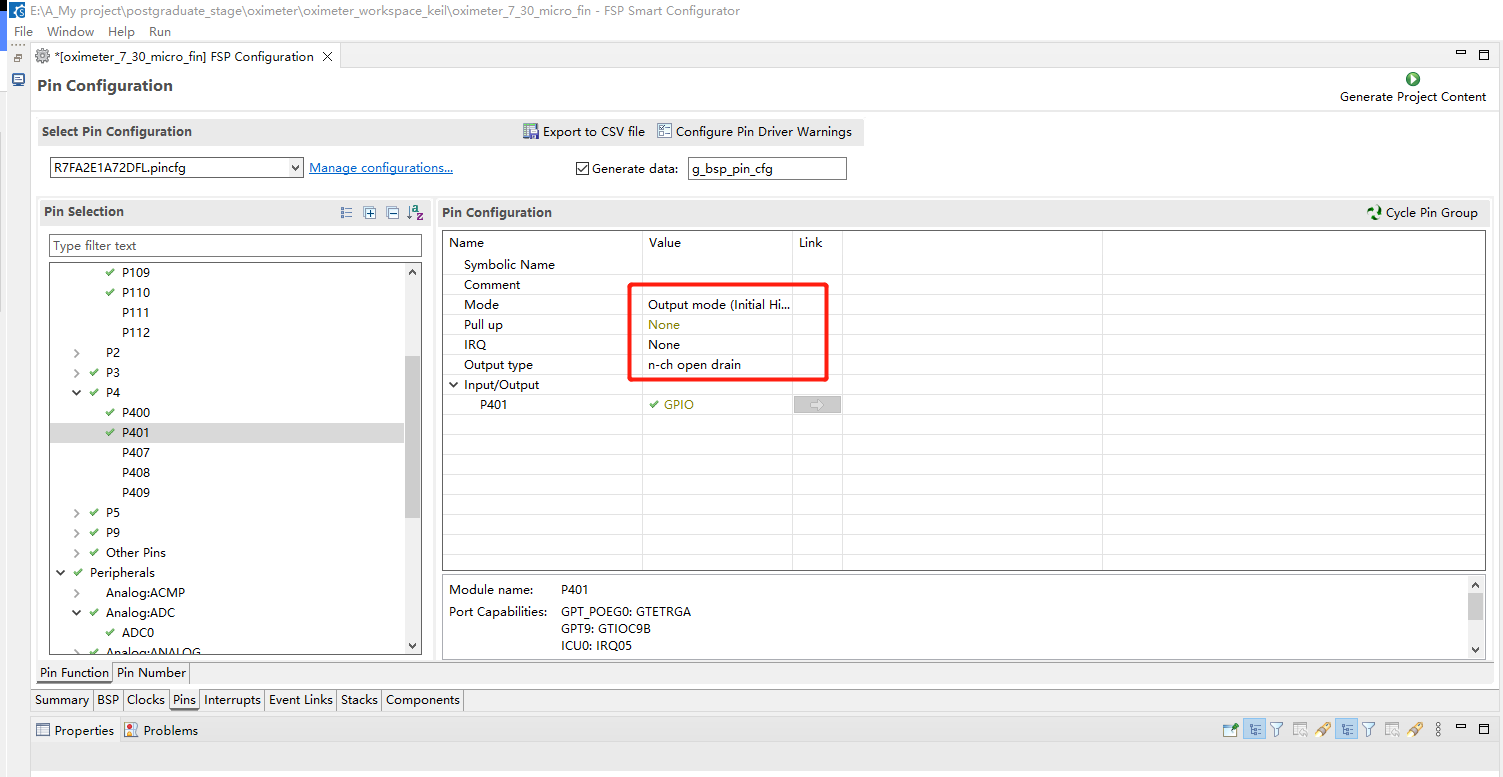
Task: Open the Components tab
Action: 423,700
